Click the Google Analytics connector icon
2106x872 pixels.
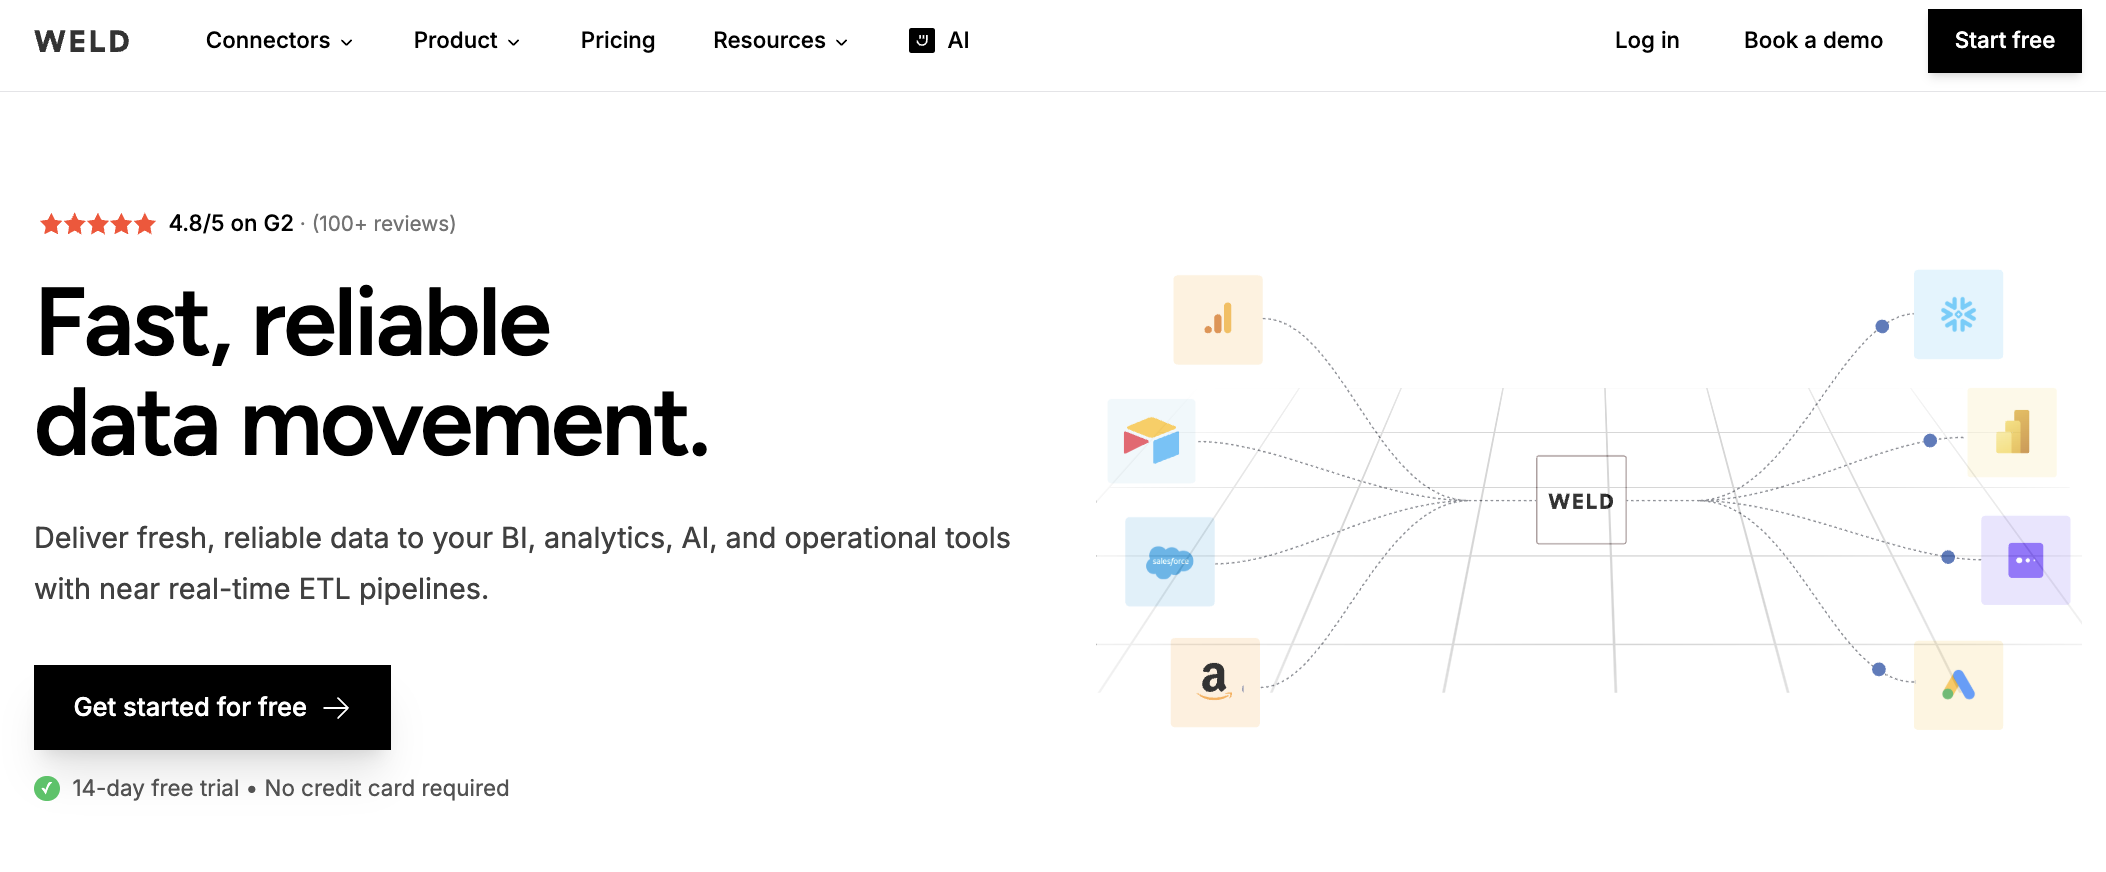tap(1217, 320)
